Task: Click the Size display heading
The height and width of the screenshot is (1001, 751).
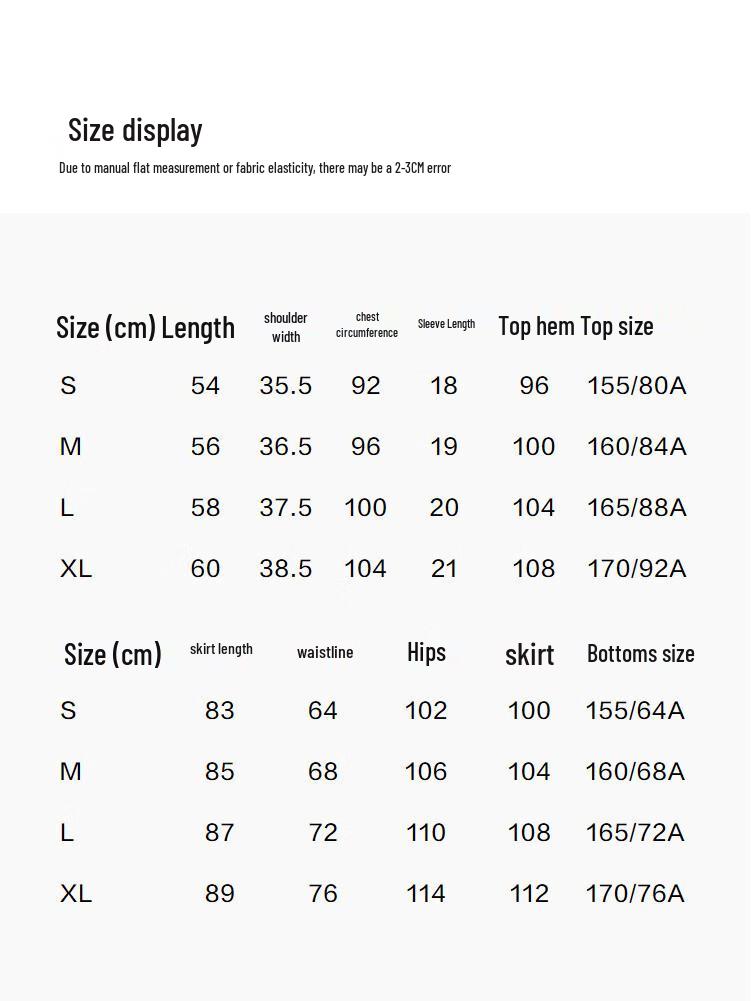Action: (x=135, y=131)
